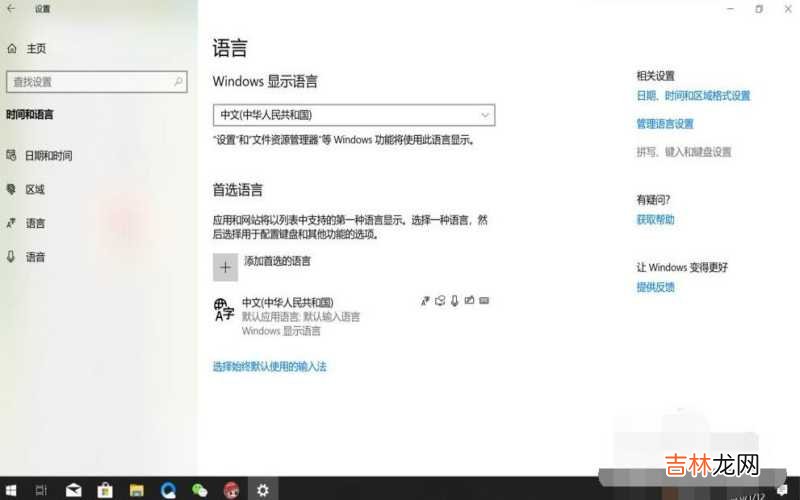Viewport: 800px width, 500px height.
Task: Click the plus icon to add preferred language
Action: pos(226,266)
